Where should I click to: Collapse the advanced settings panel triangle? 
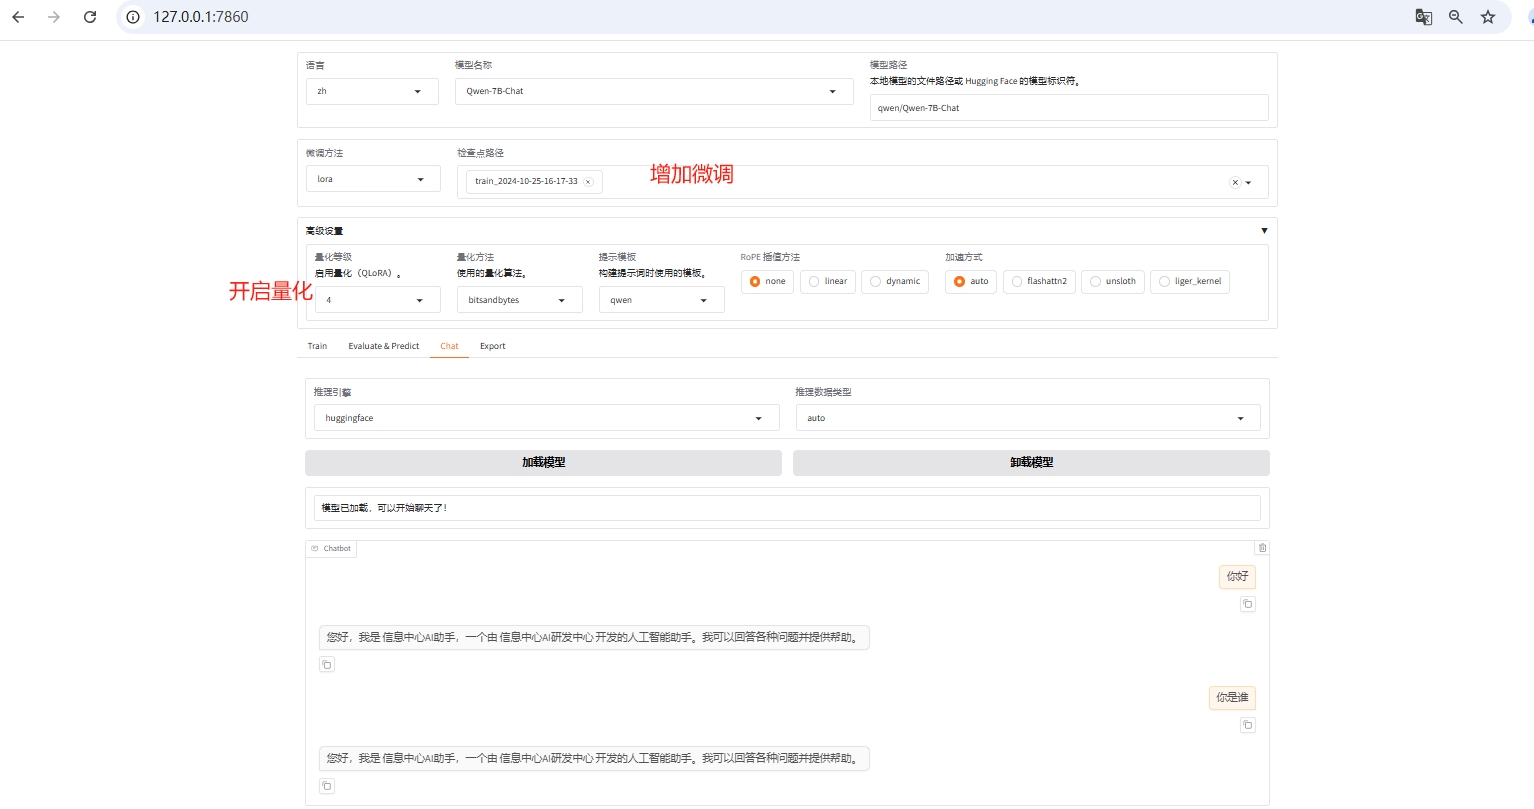[x=1264, y=231]
